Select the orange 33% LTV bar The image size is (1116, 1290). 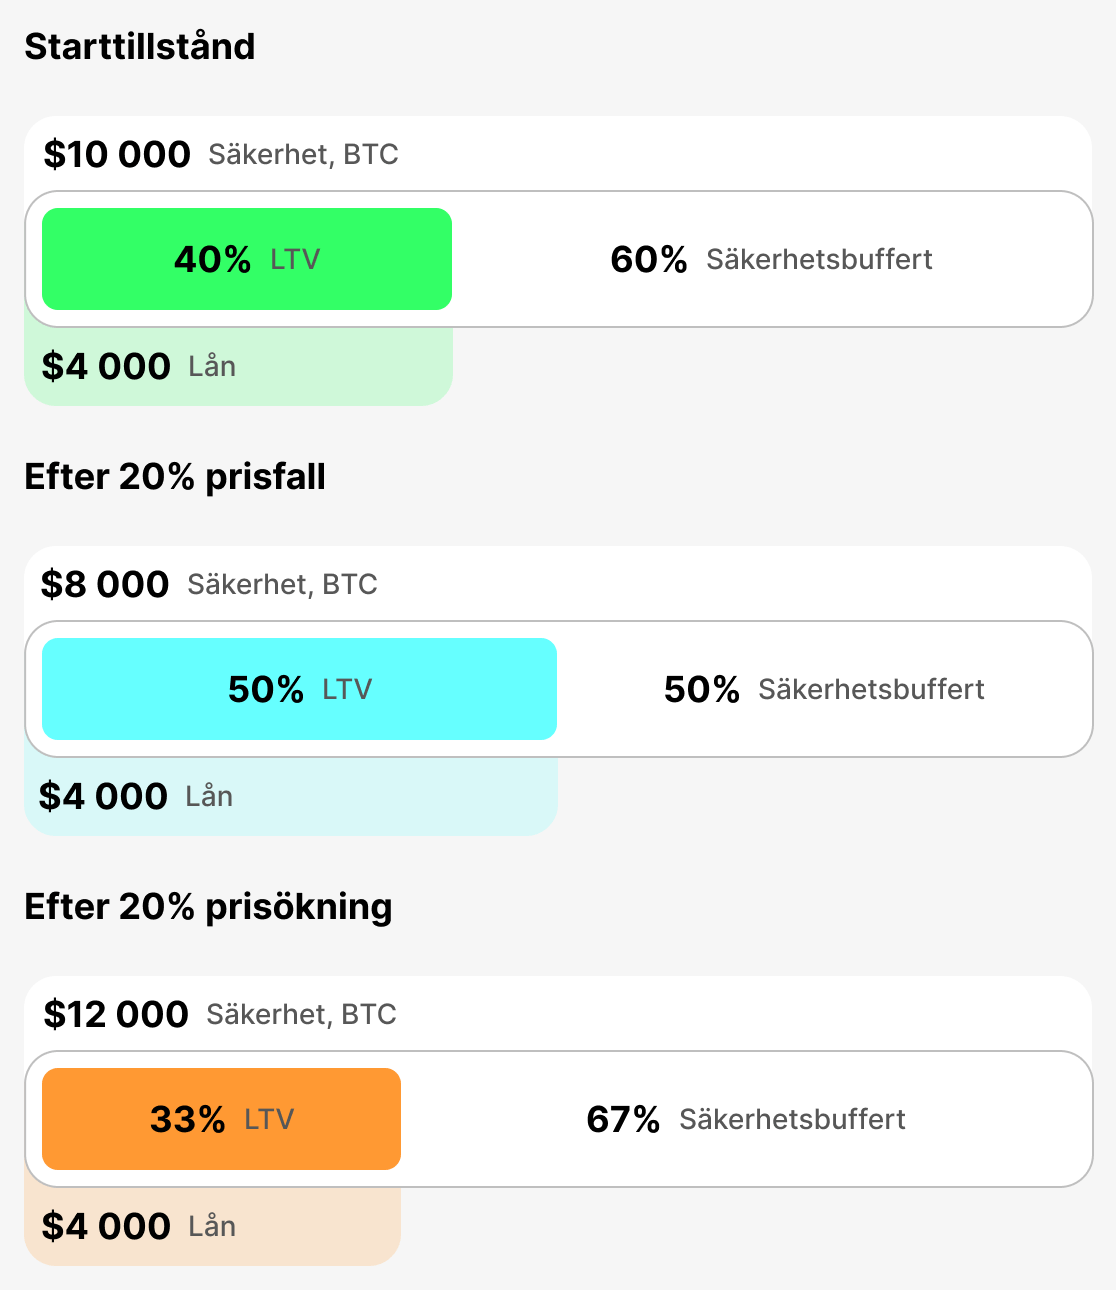[221, 1119]
